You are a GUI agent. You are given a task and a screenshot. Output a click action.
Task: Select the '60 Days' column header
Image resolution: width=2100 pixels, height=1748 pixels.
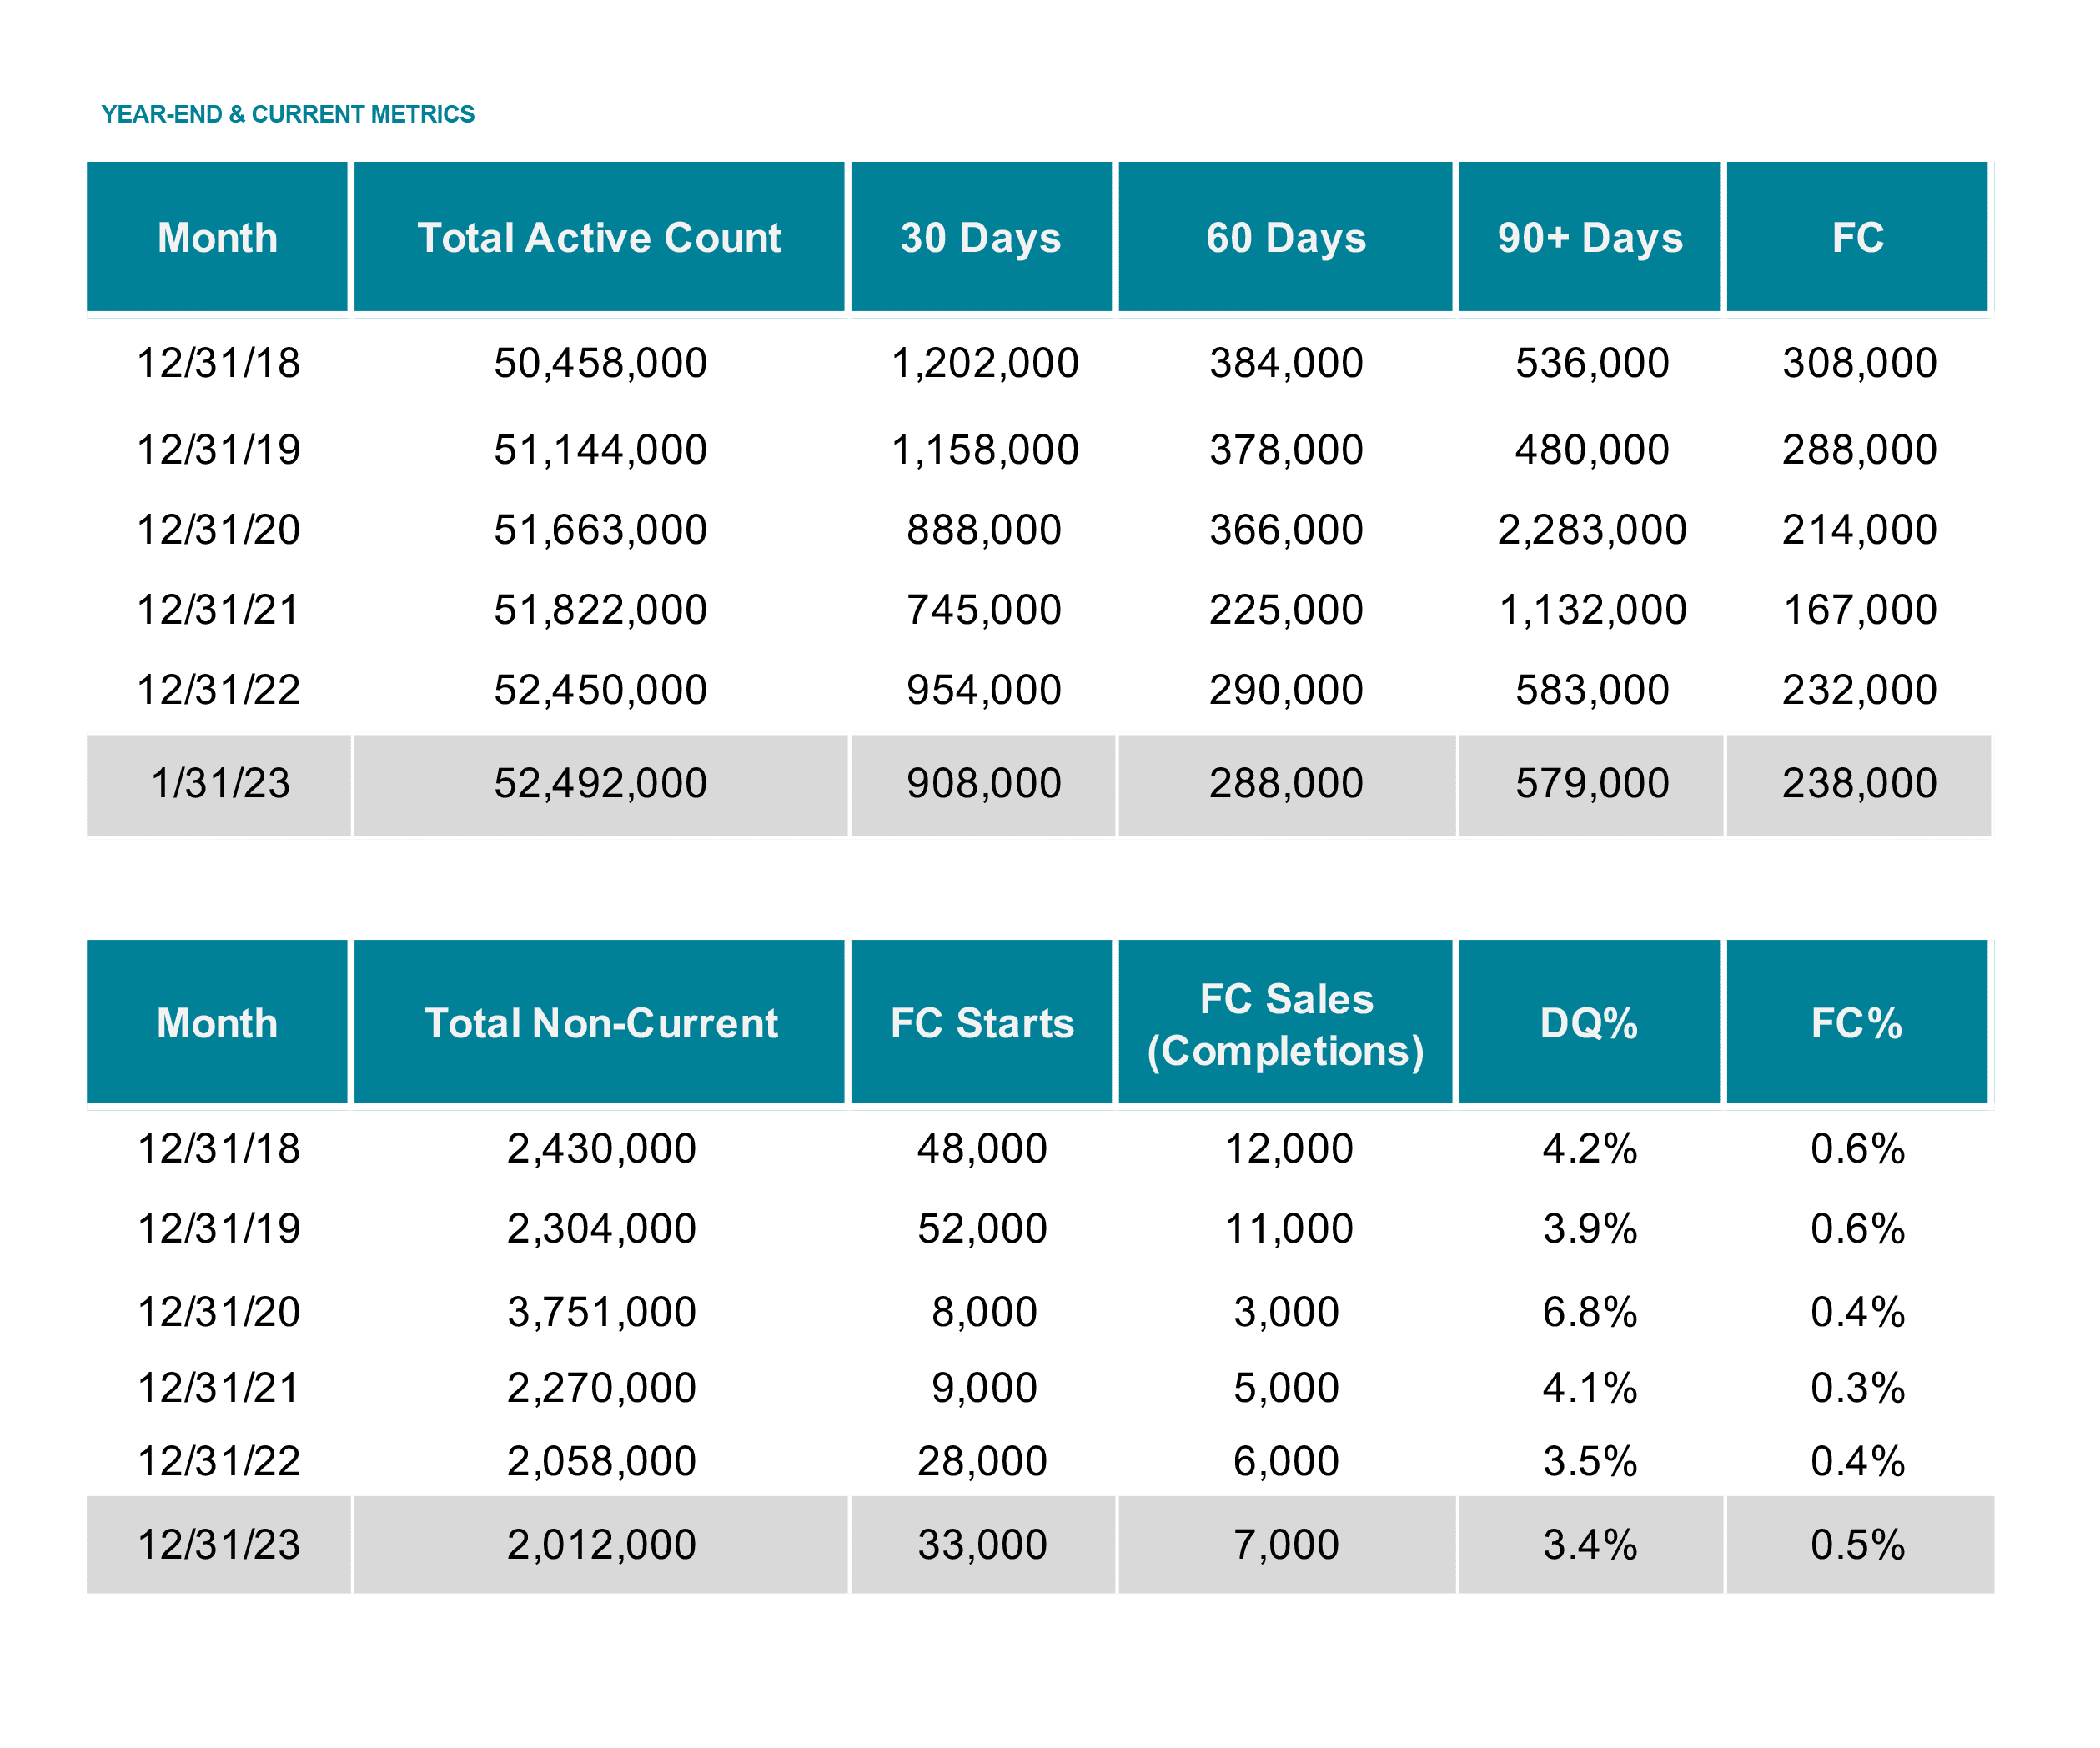[1285, 237]
